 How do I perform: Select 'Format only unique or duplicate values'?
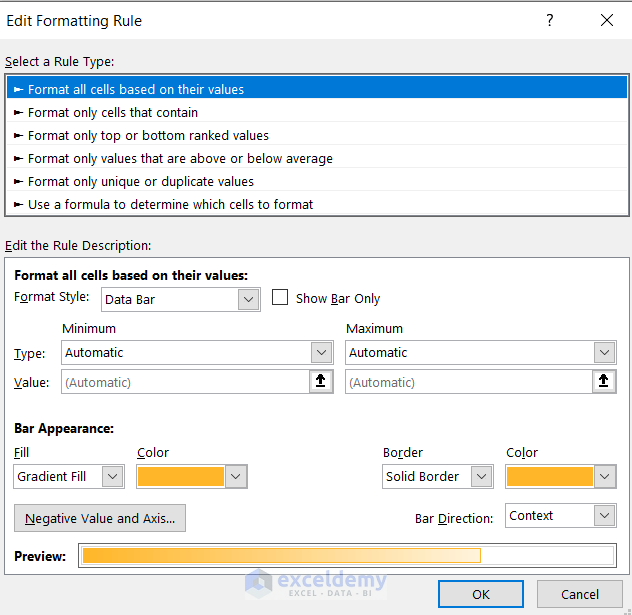tap(140, 182)
